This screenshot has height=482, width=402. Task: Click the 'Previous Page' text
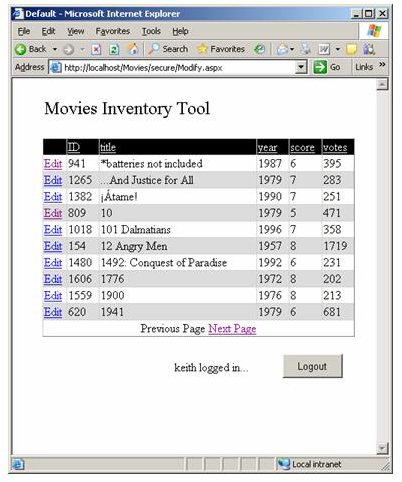click(x=173, y=329)
